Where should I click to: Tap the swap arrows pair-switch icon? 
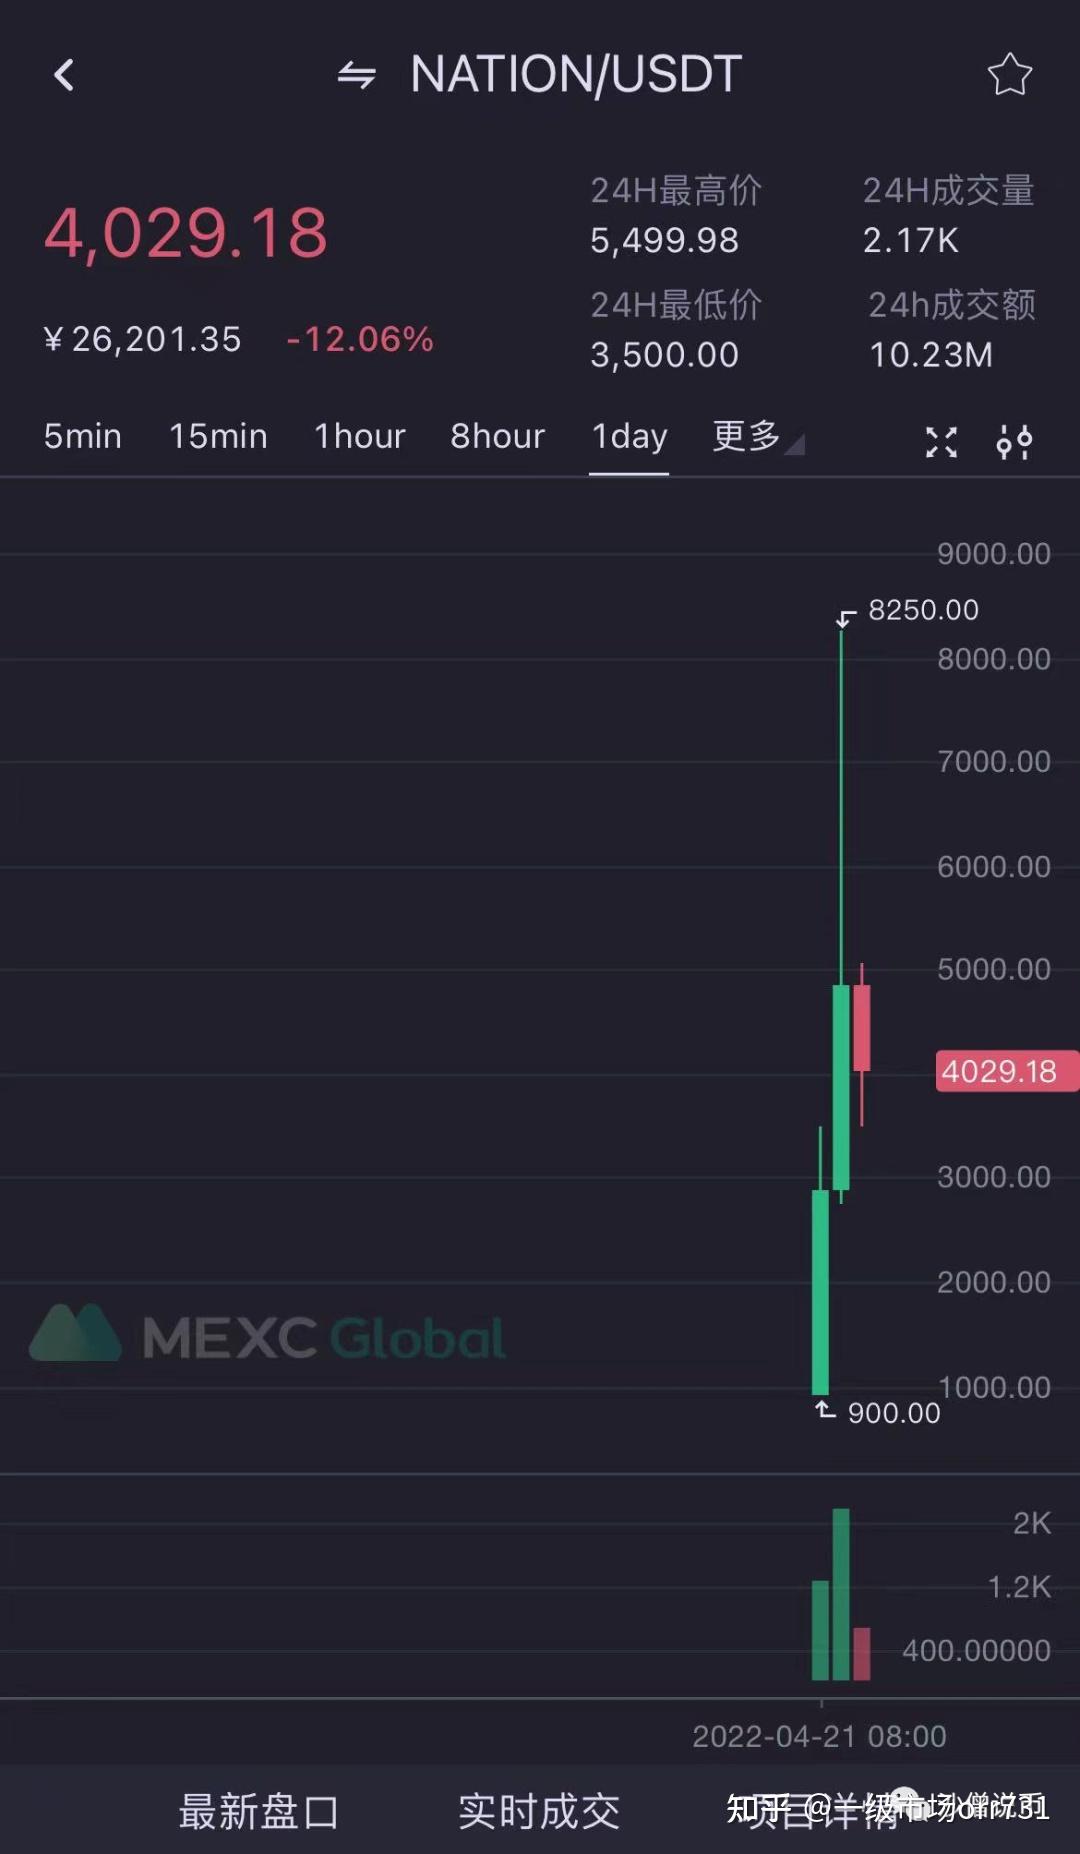coord(356,75)
